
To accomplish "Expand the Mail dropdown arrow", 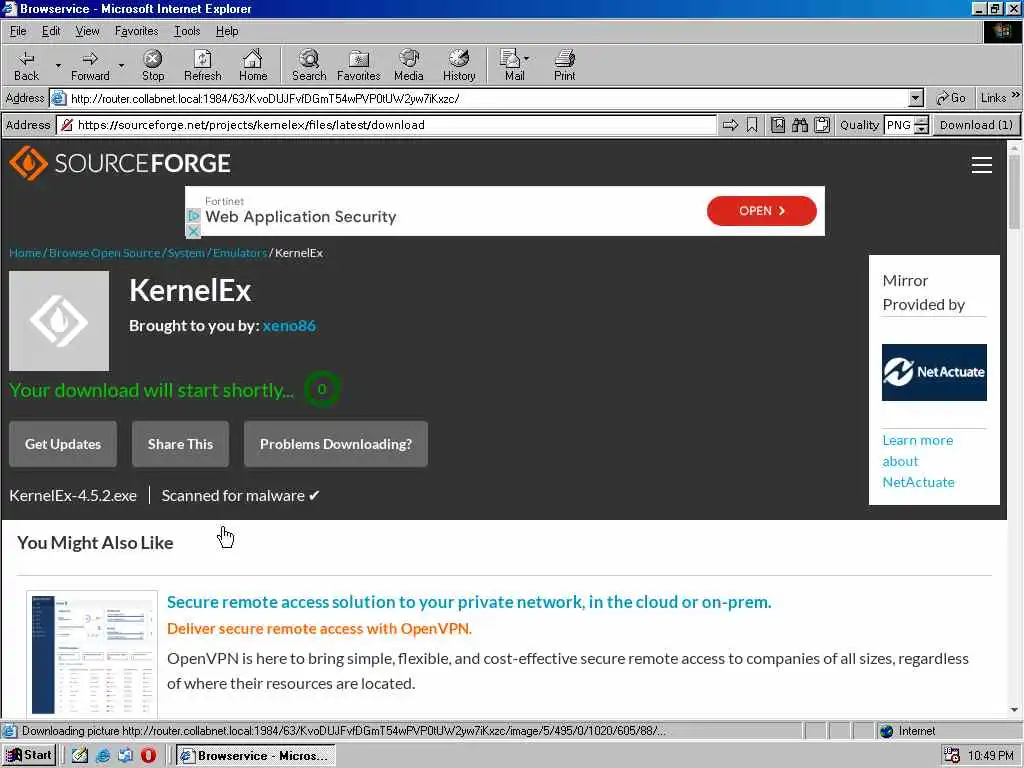I will (526, 58).
